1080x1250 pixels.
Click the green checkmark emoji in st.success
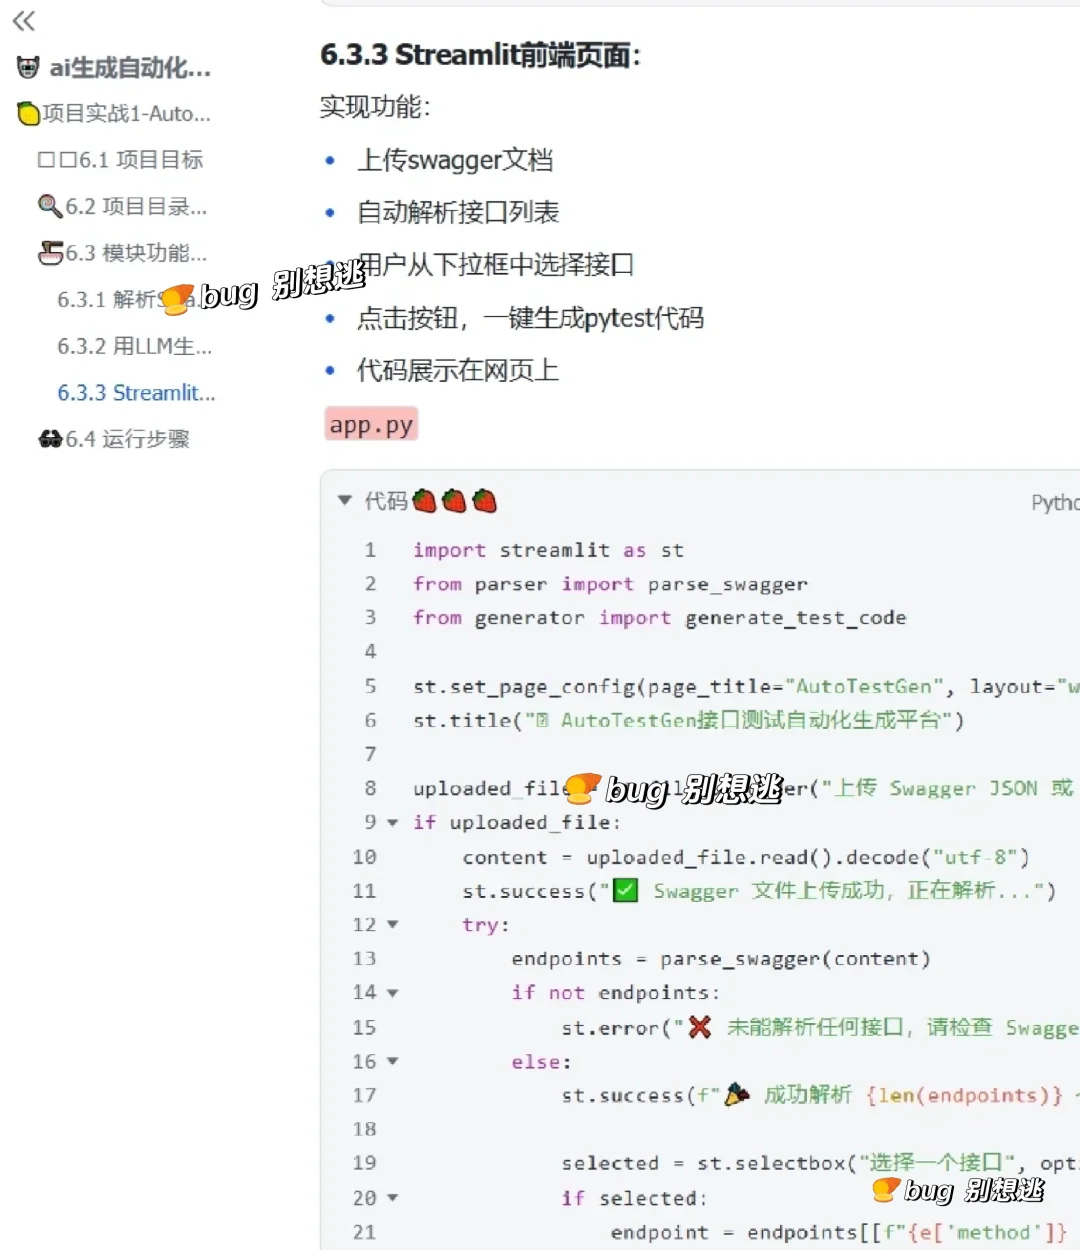pyautogui.click(x=623, y=889)
